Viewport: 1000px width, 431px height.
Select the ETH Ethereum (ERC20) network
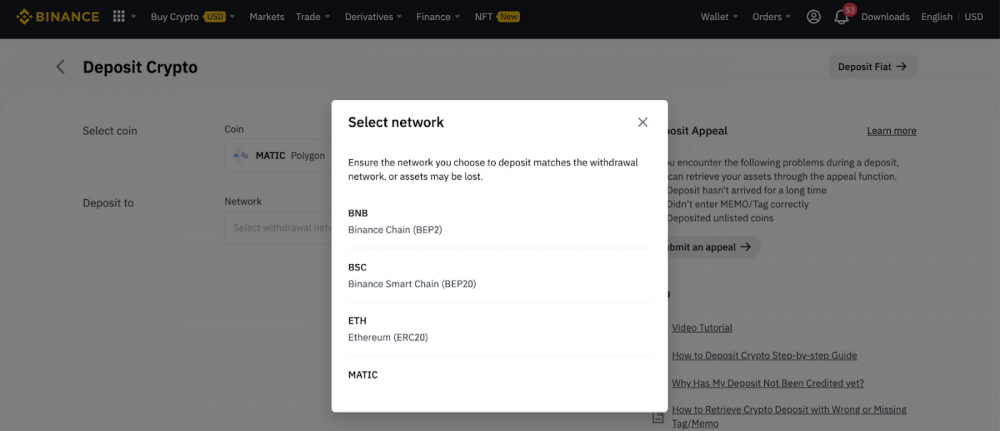tap(499, 329)
